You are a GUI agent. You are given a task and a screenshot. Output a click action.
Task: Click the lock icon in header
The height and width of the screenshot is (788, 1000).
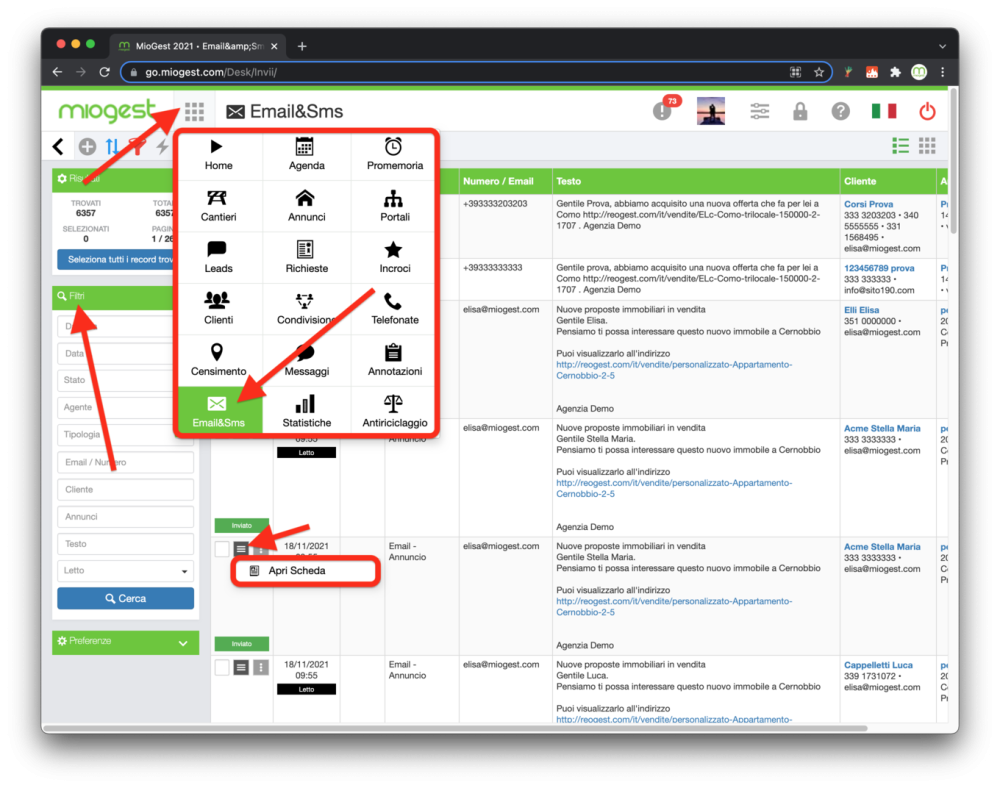tap(800, 112)
